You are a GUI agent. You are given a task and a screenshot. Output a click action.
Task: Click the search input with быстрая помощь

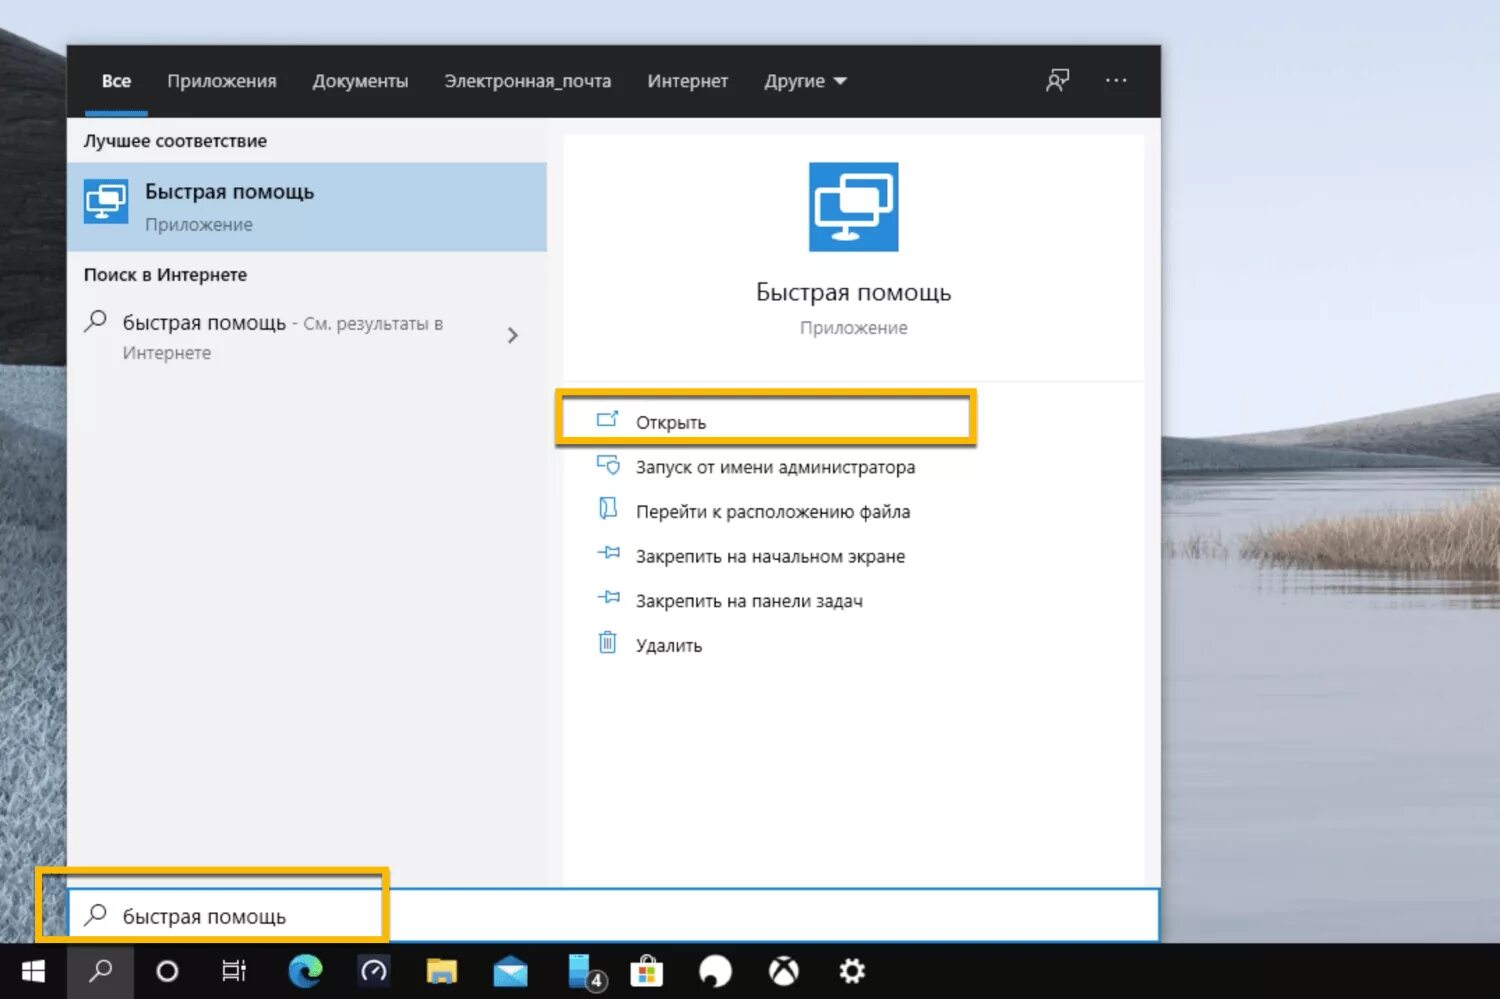(x=613, y=916)
